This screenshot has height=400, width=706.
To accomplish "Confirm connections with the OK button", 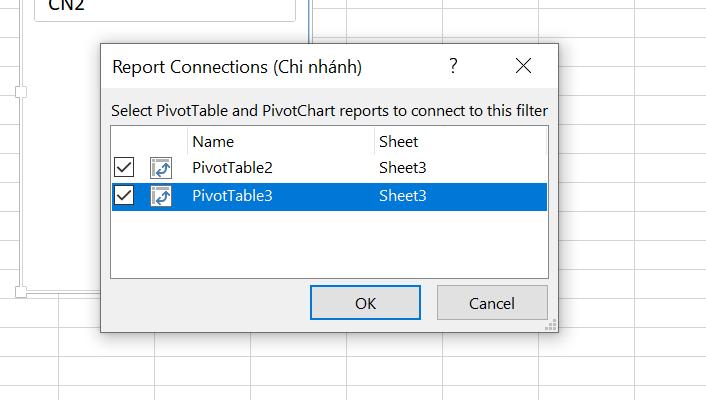I will pos(365,303).
